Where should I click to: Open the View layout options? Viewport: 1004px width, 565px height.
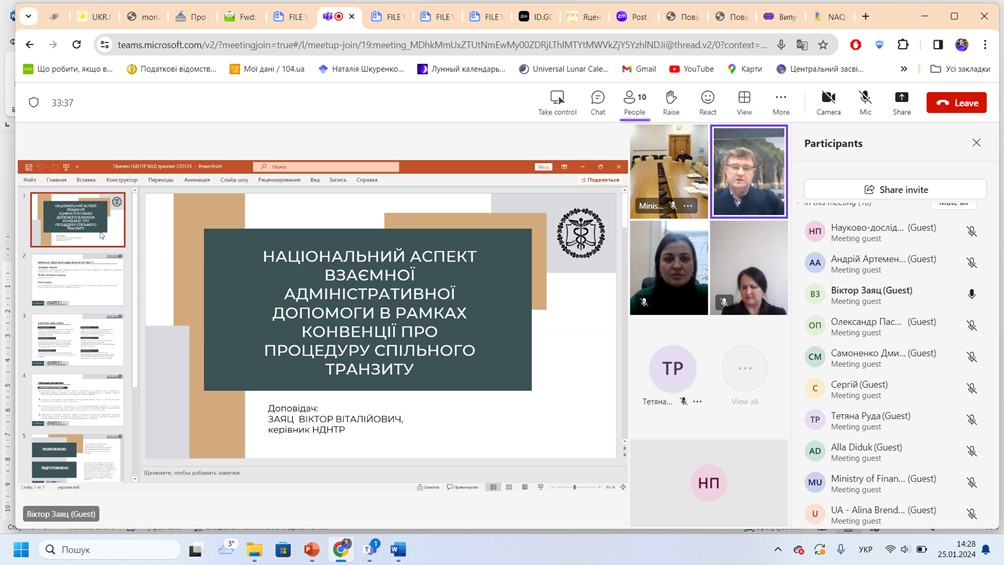coord(744,102)
